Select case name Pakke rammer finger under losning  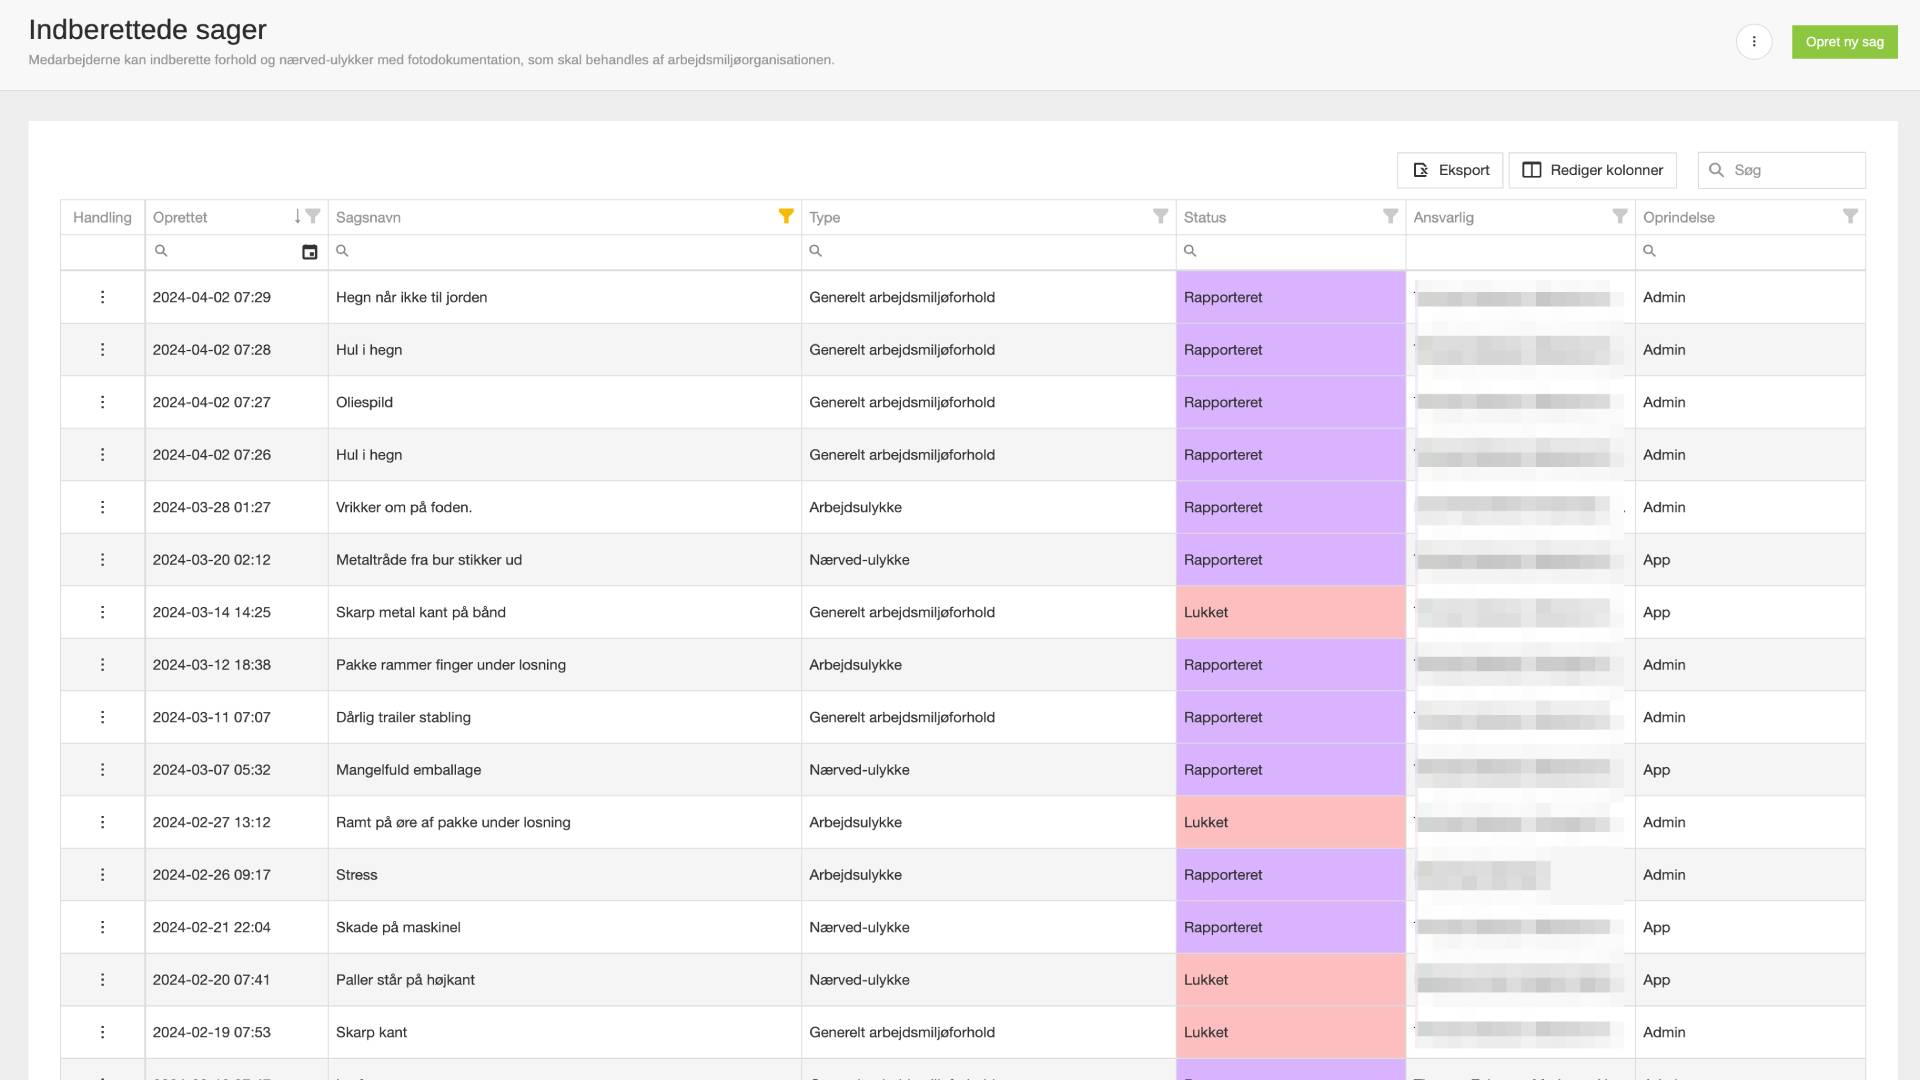(x=450, y=665)
